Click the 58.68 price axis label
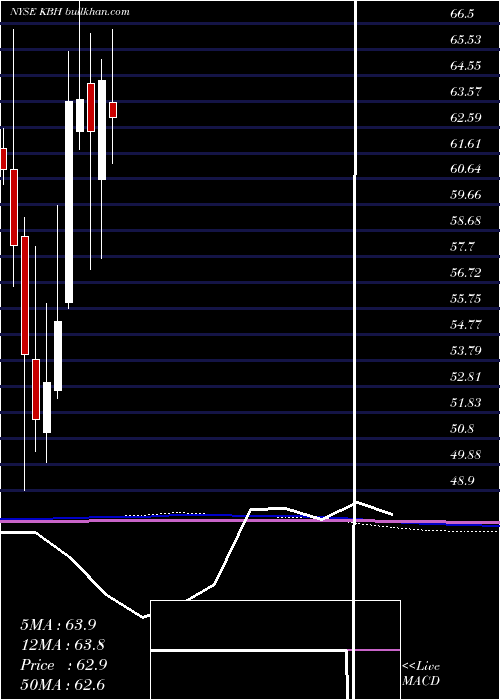The width and height of the screenshot is (500, 700). pos(466,221)
